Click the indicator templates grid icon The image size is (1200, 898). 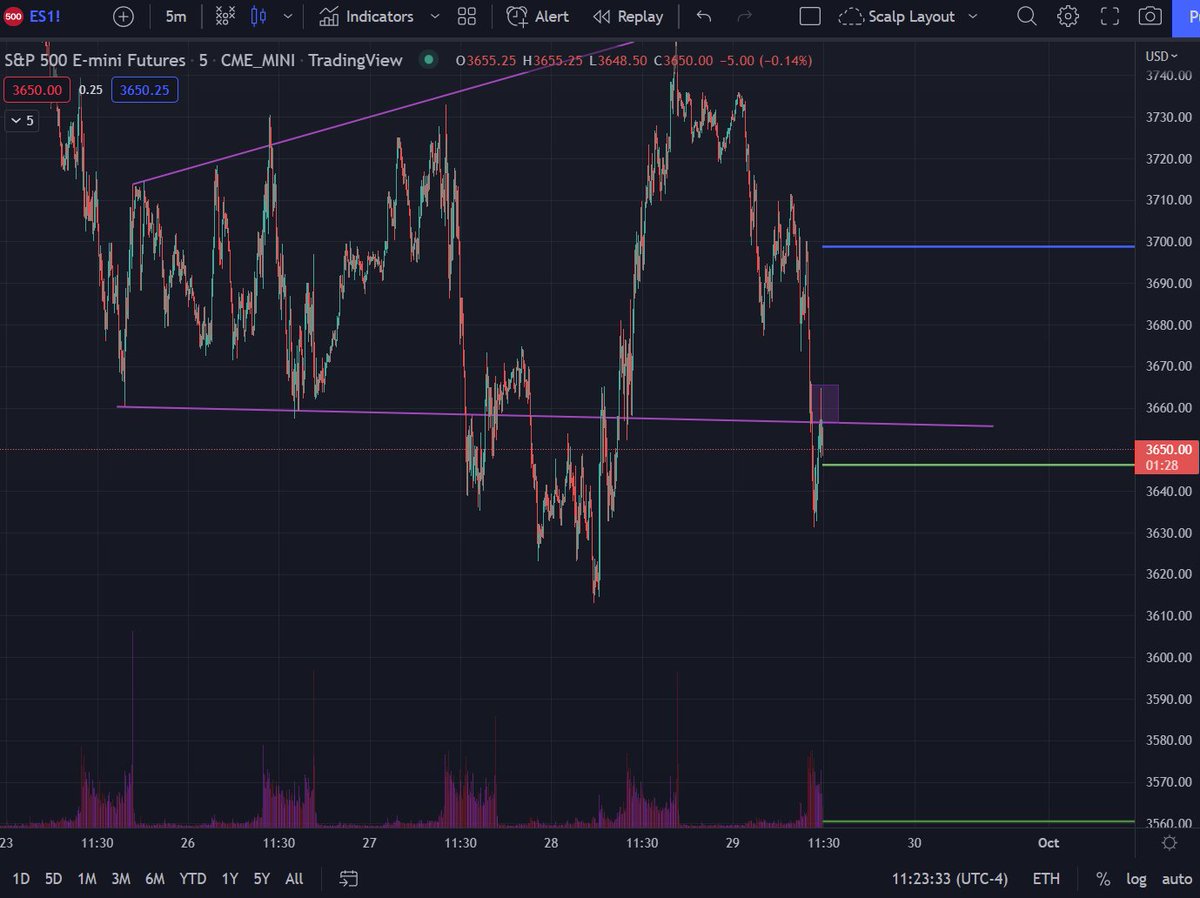coord(466,16)
